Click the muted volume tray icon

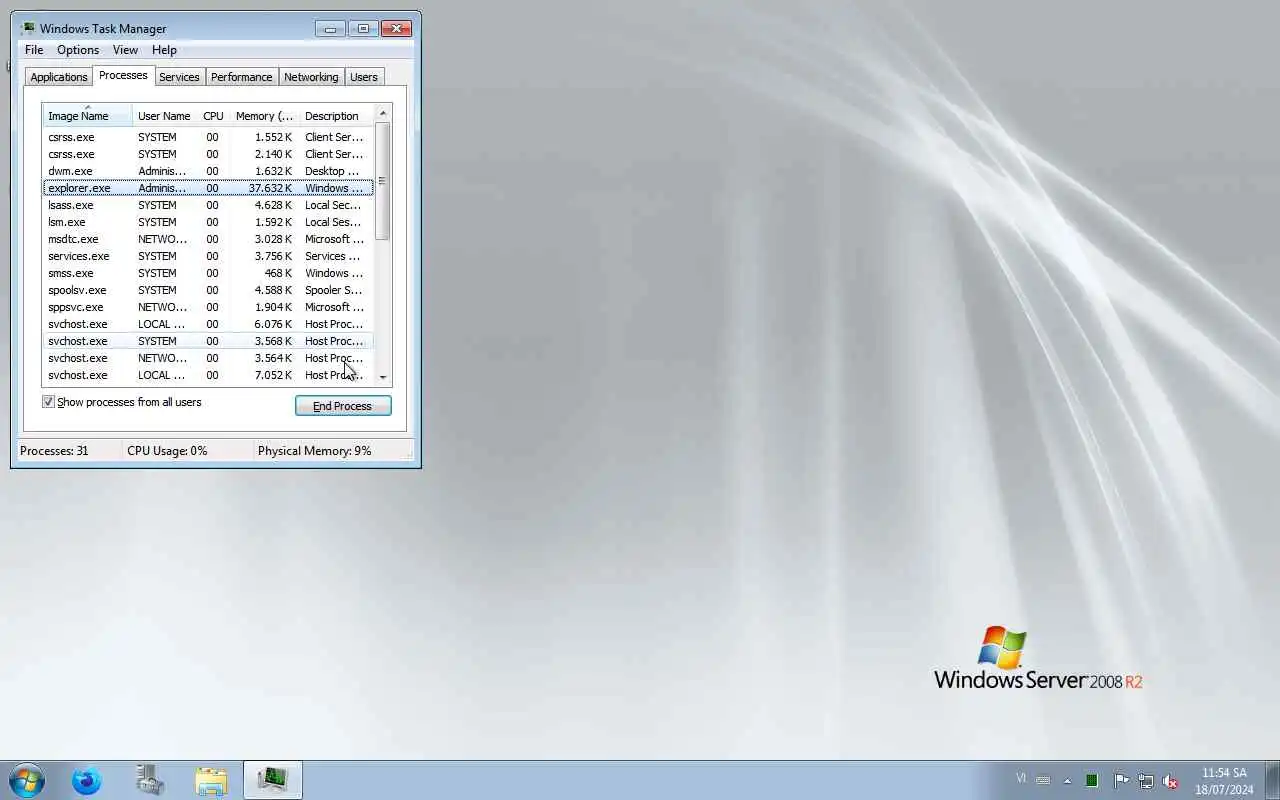coord(1170,781)
